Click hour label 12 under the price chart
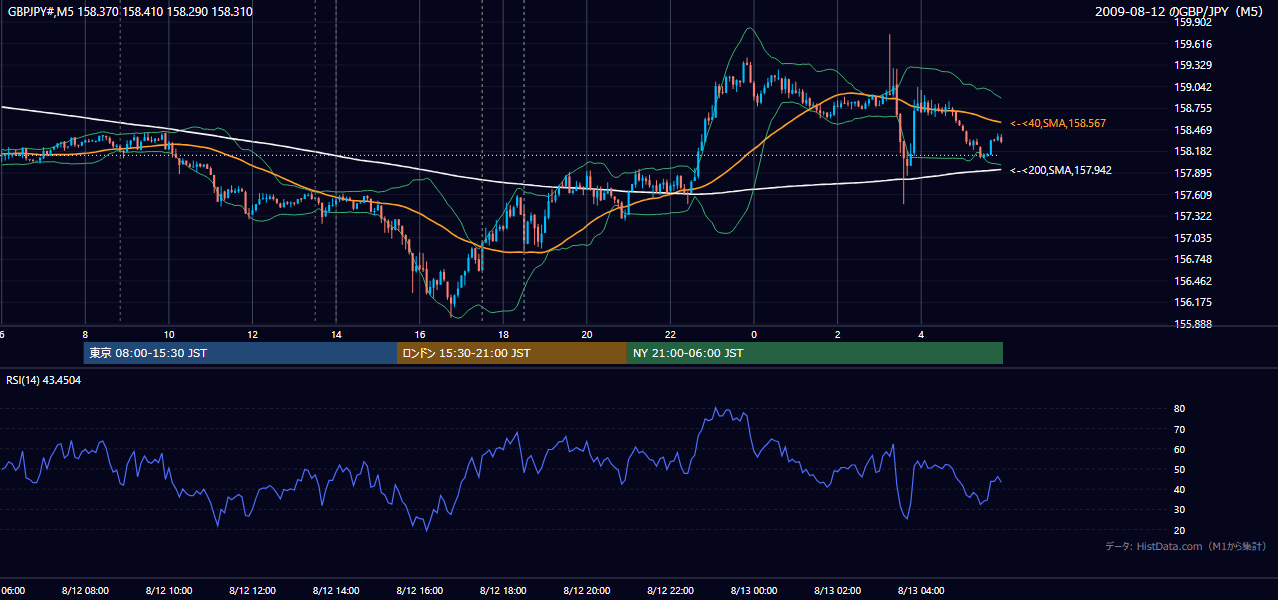The height and width of the screenshot is (600, 1278). point(253,335)
